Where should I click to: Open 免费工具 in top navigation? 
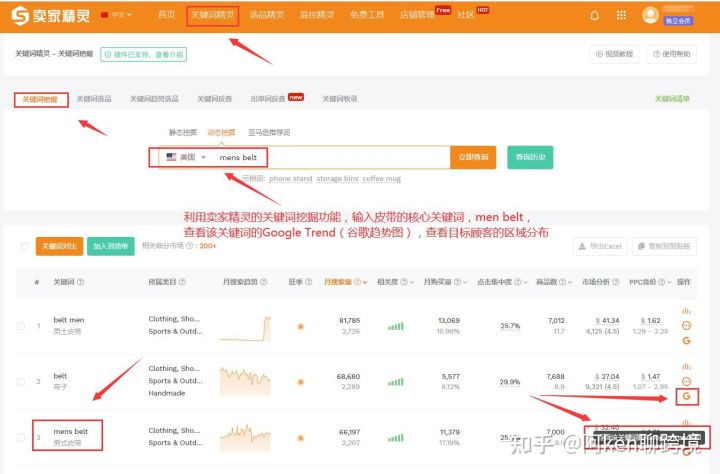(x=367, y=15)
